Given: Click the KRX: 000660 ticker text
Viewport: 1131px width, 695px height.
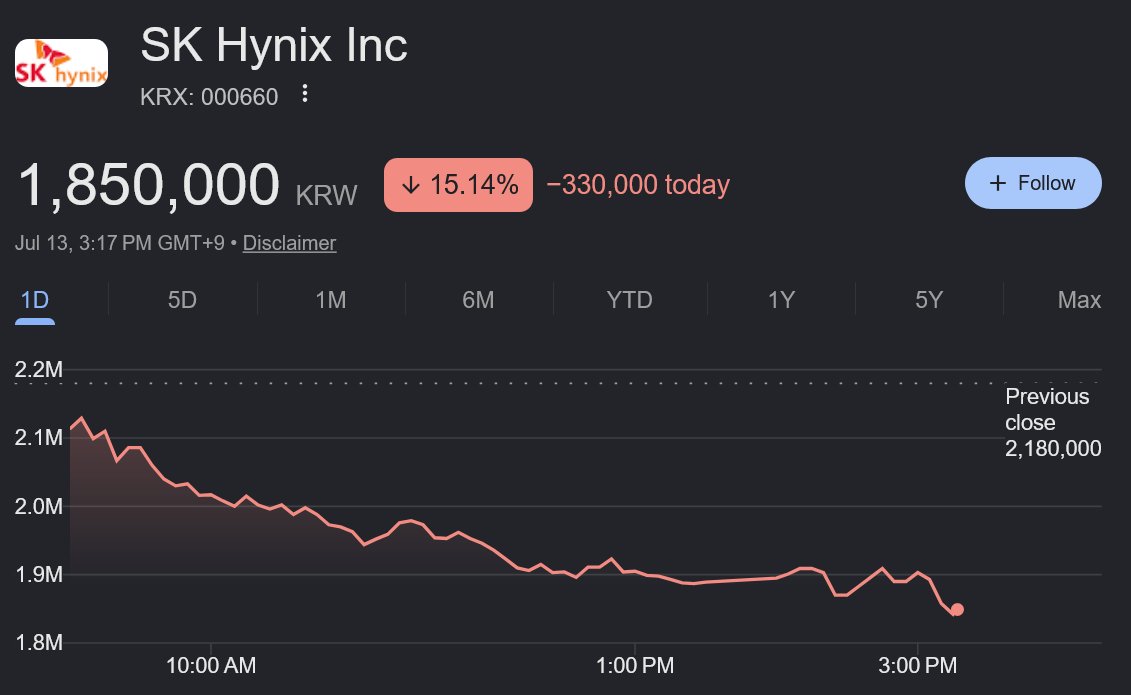Looking at the screenshot, I should pos(209,97).
